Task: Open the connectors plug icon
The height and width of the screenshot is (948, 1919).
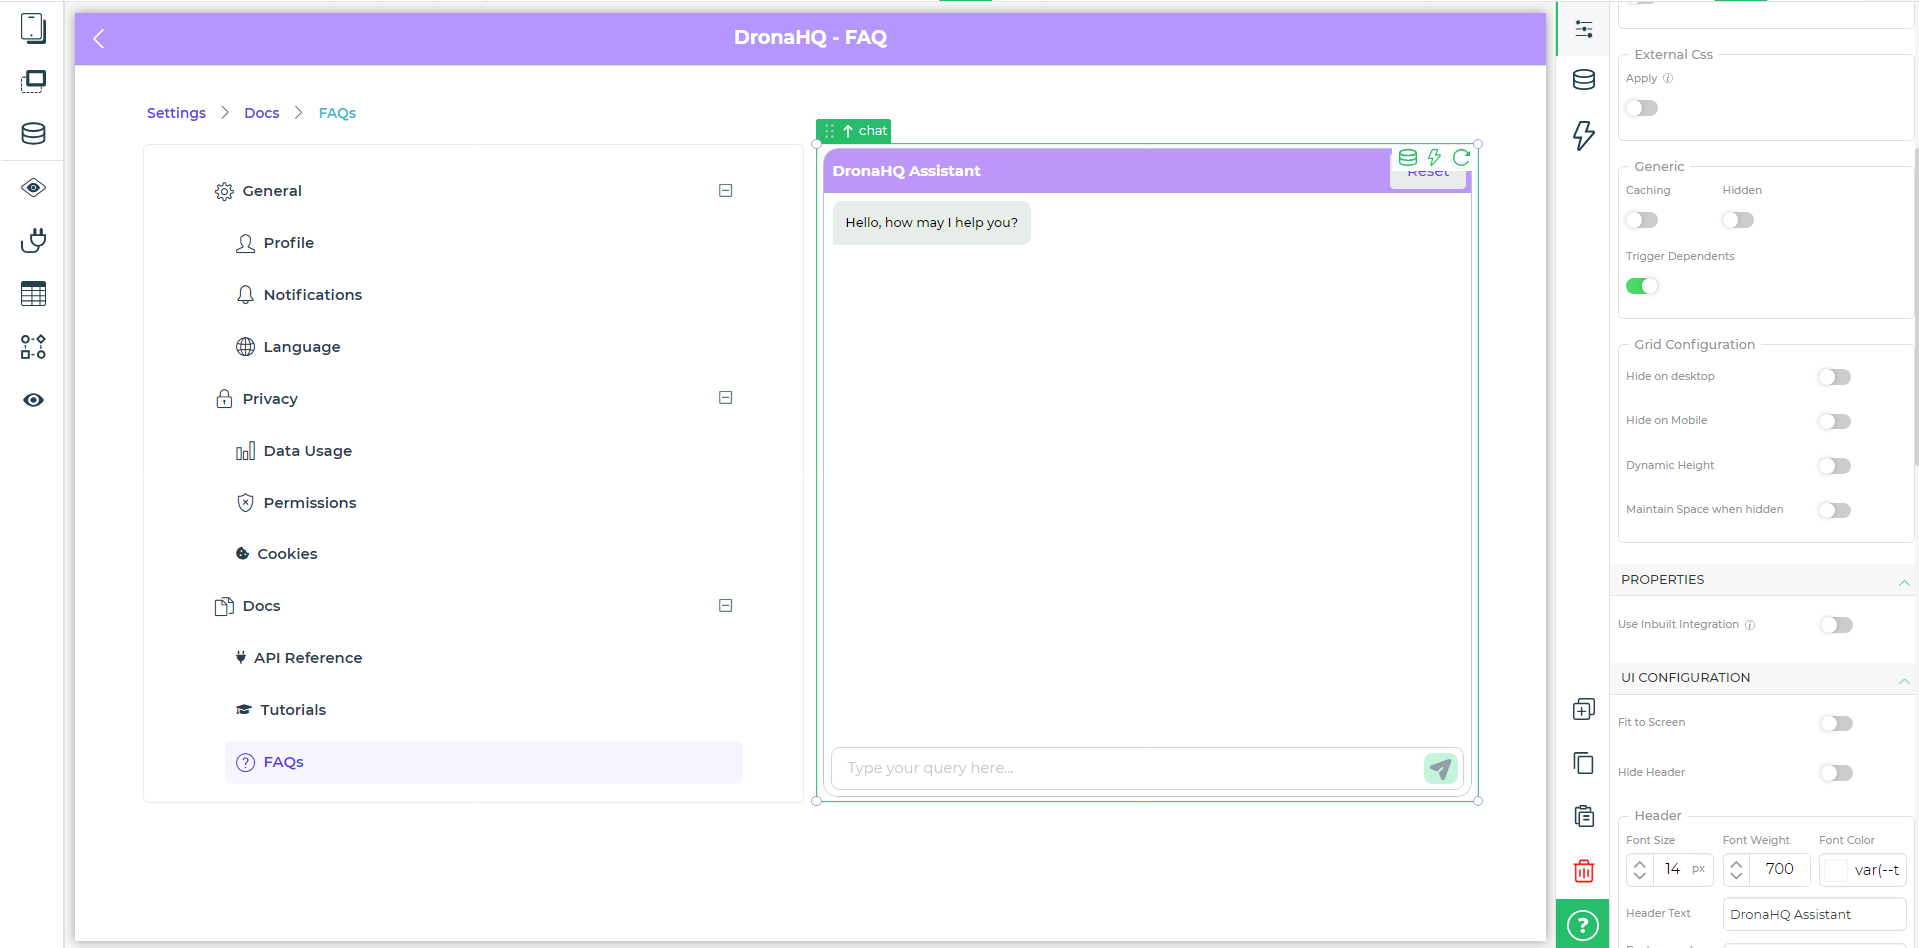Action: click(x=33, y=240)
